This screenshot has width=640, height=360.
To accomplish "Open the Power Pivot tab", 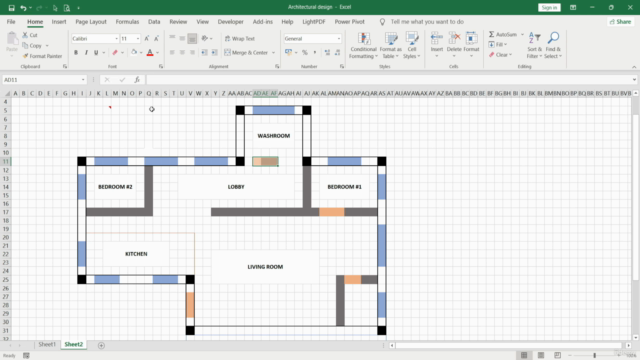I will (x=349, y=22).
